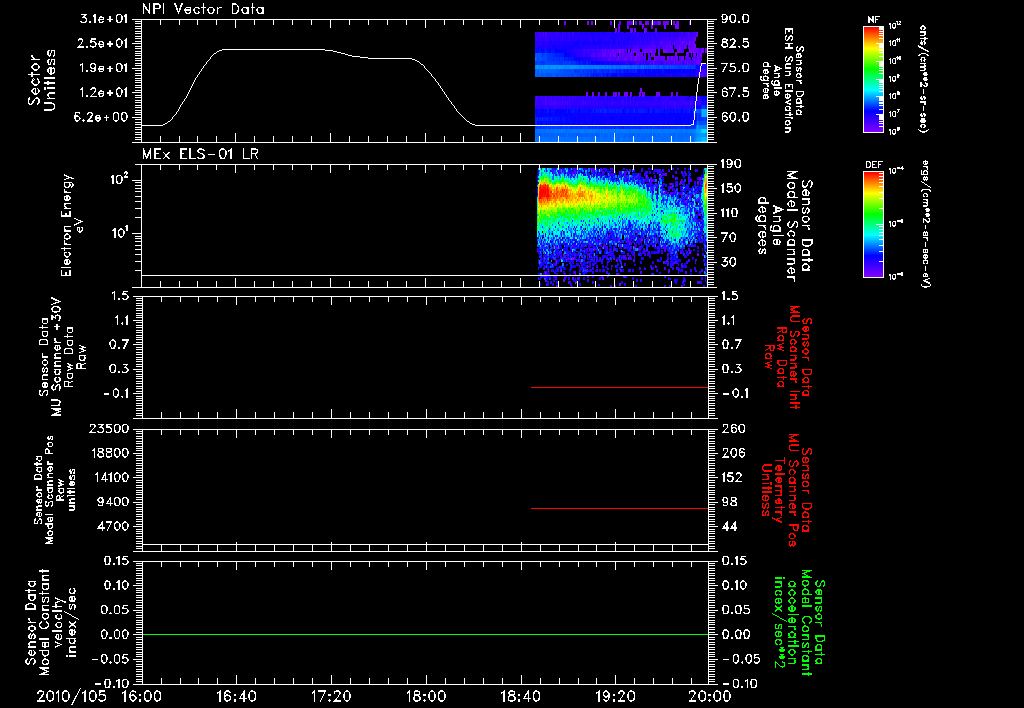This screenshot has width=1024, height=708.
Task: Click the "ESH Sun Elevation Angle" axis title
Action: [782, 80]
